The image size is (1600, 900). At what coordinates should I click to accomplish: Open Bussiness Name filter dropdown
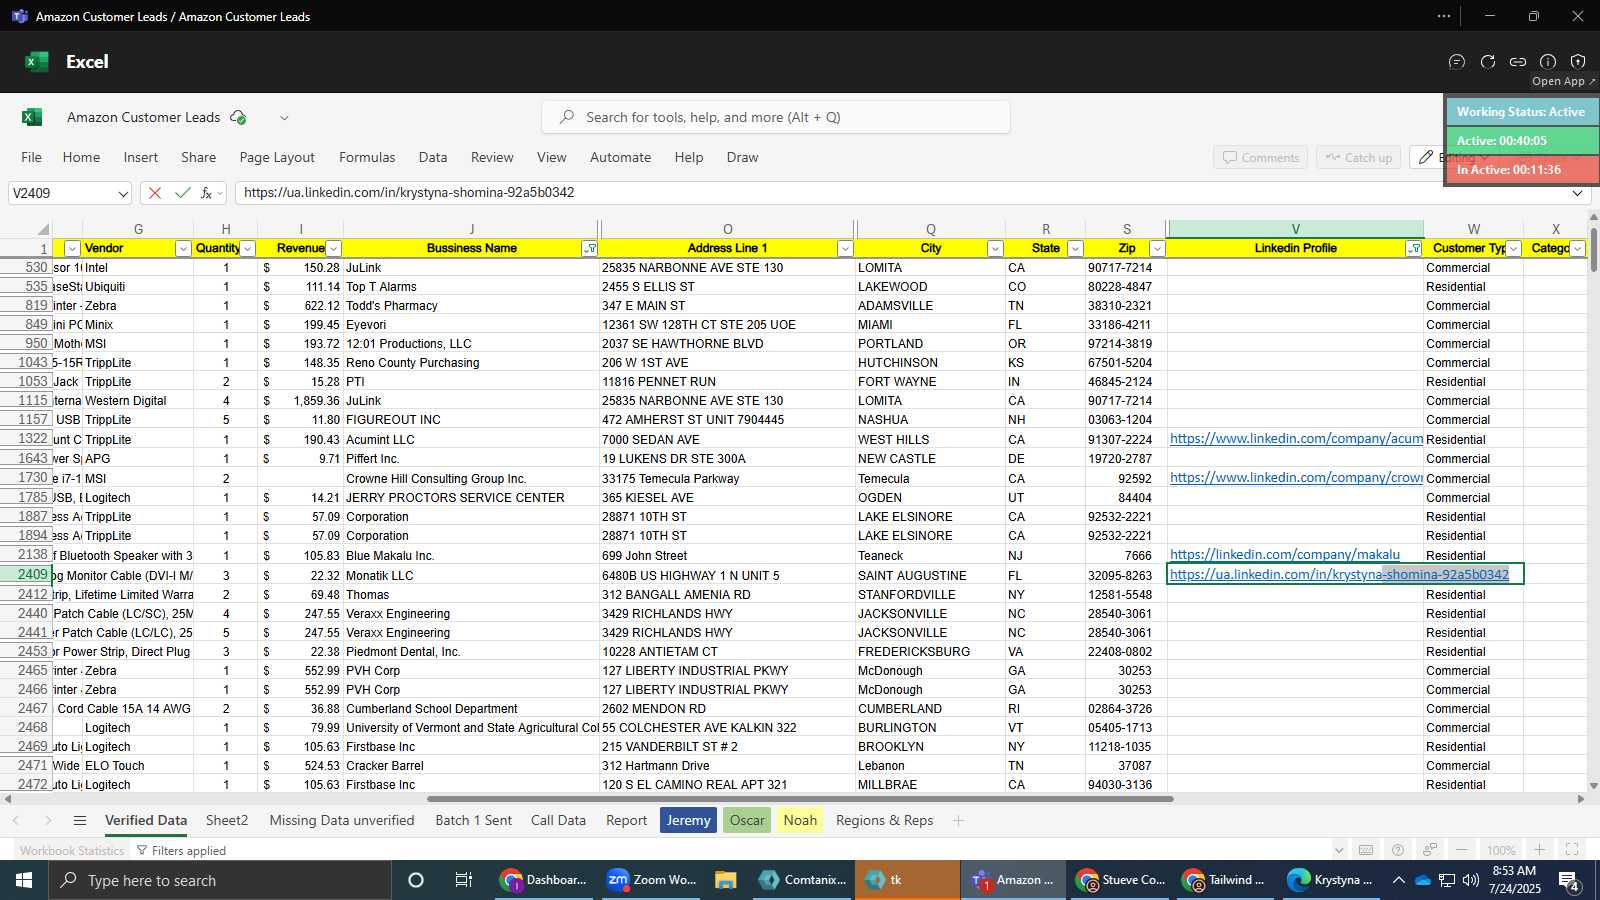click(x=590, y=249)
